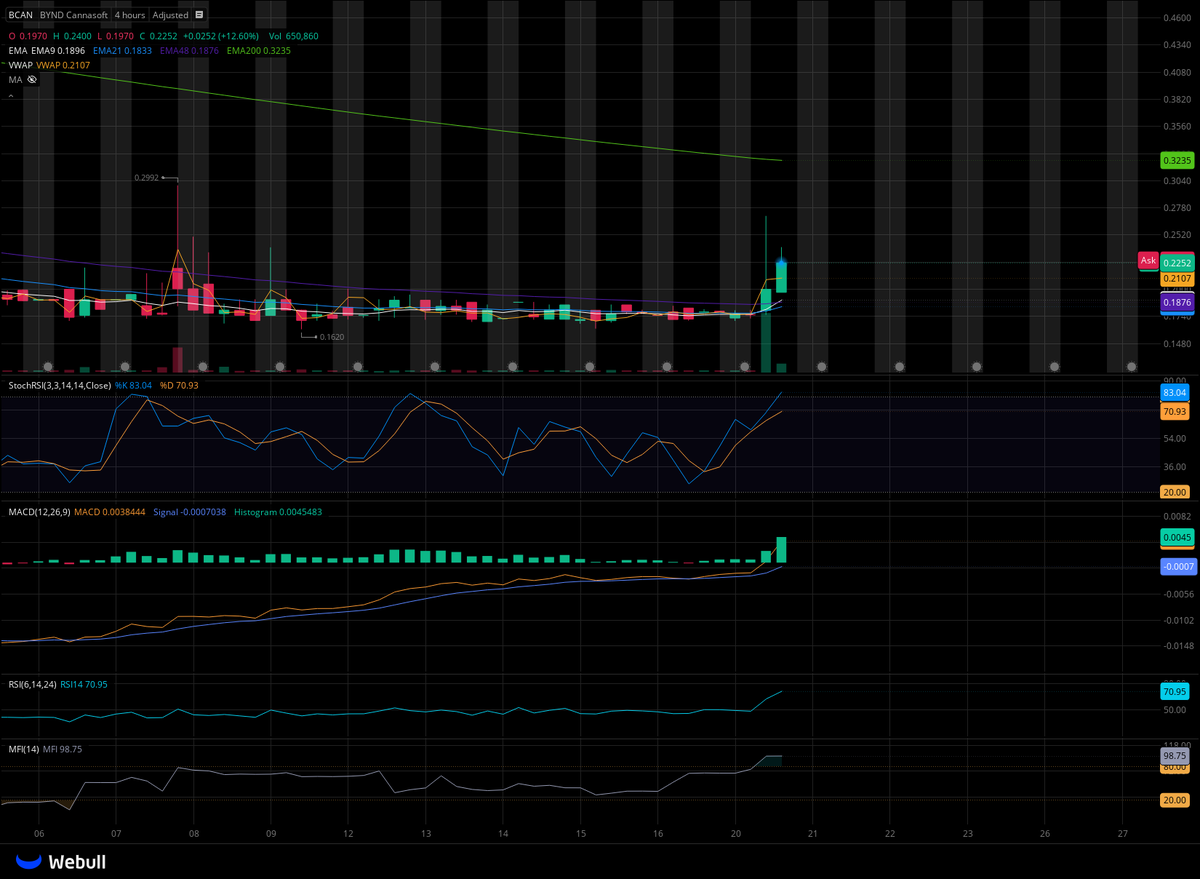
Task: Toggle the hidden MA indicator eye icon
Action: click(32, 79)
